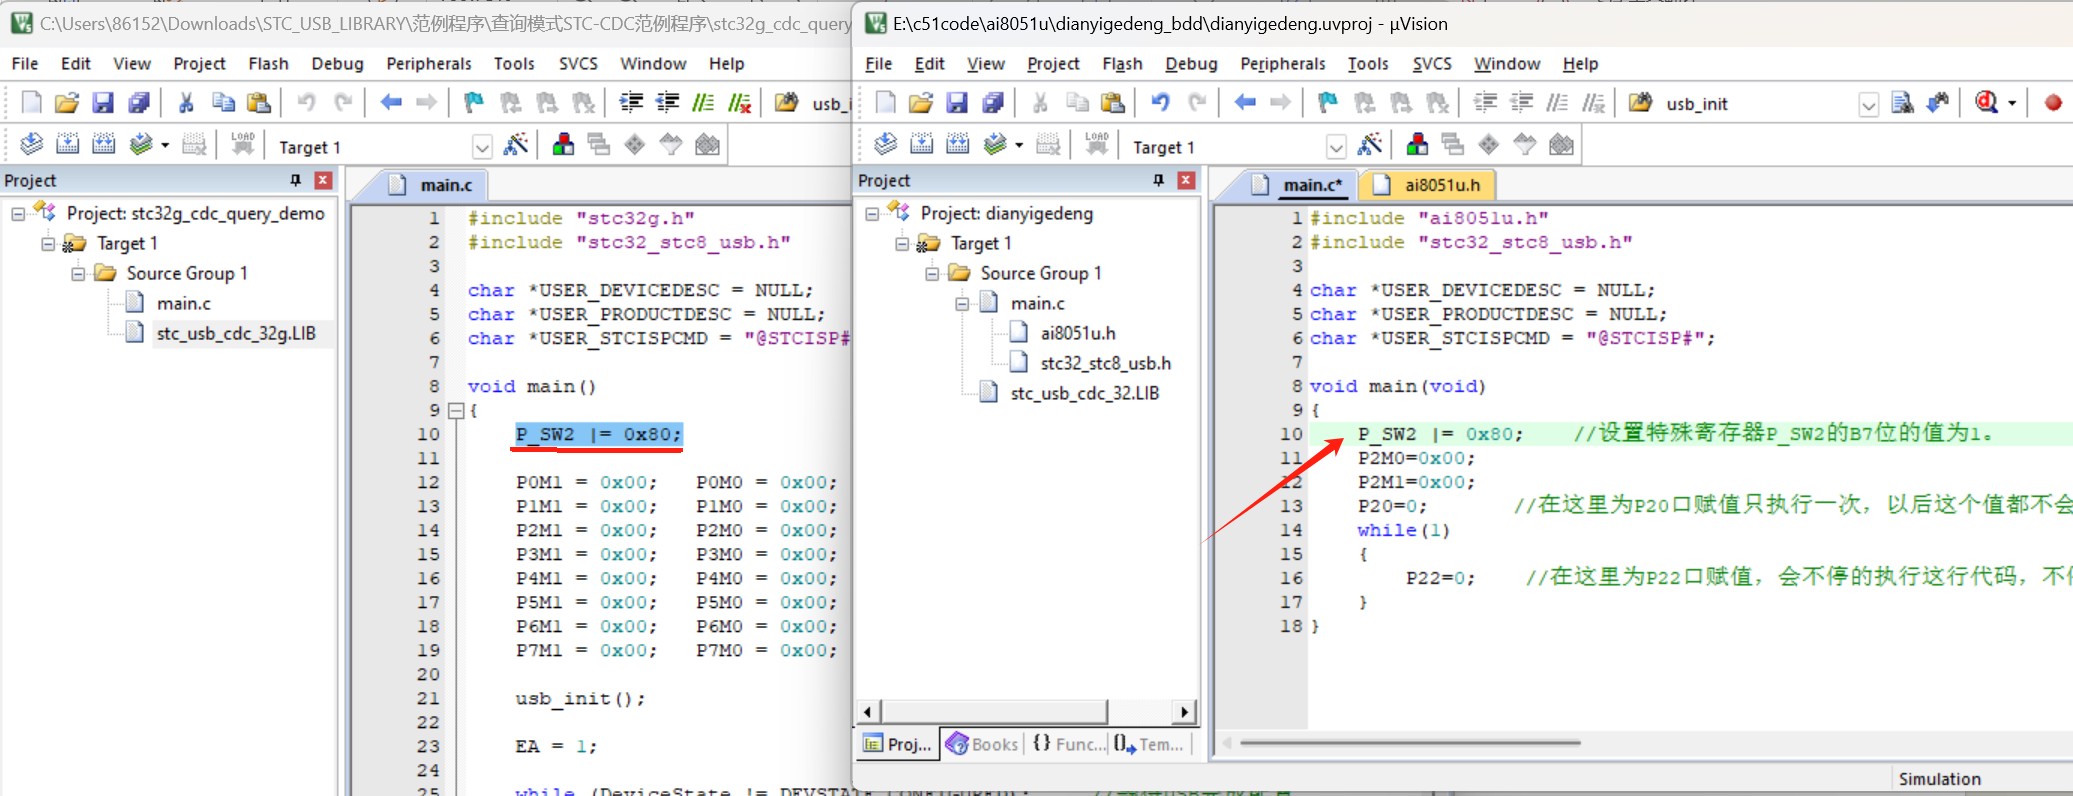Image resolution: width=2073 pixels, height=796 pixels.
Task: Open batch build dropdown arrow in stc32g toolbar
Action: pos(164,146)
